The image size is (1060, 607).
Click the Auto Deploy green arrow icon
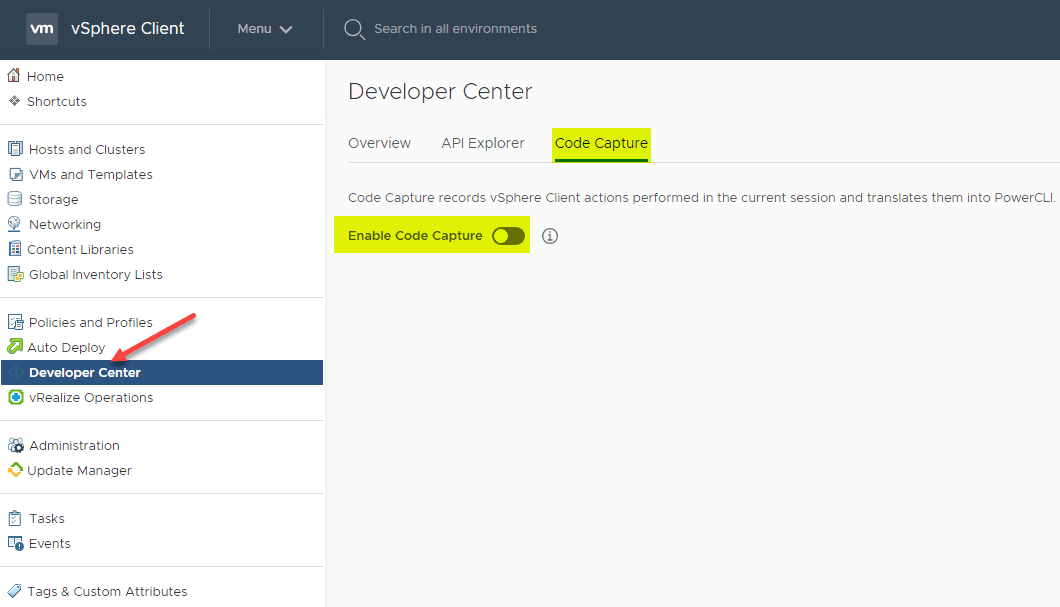(15, 347)
